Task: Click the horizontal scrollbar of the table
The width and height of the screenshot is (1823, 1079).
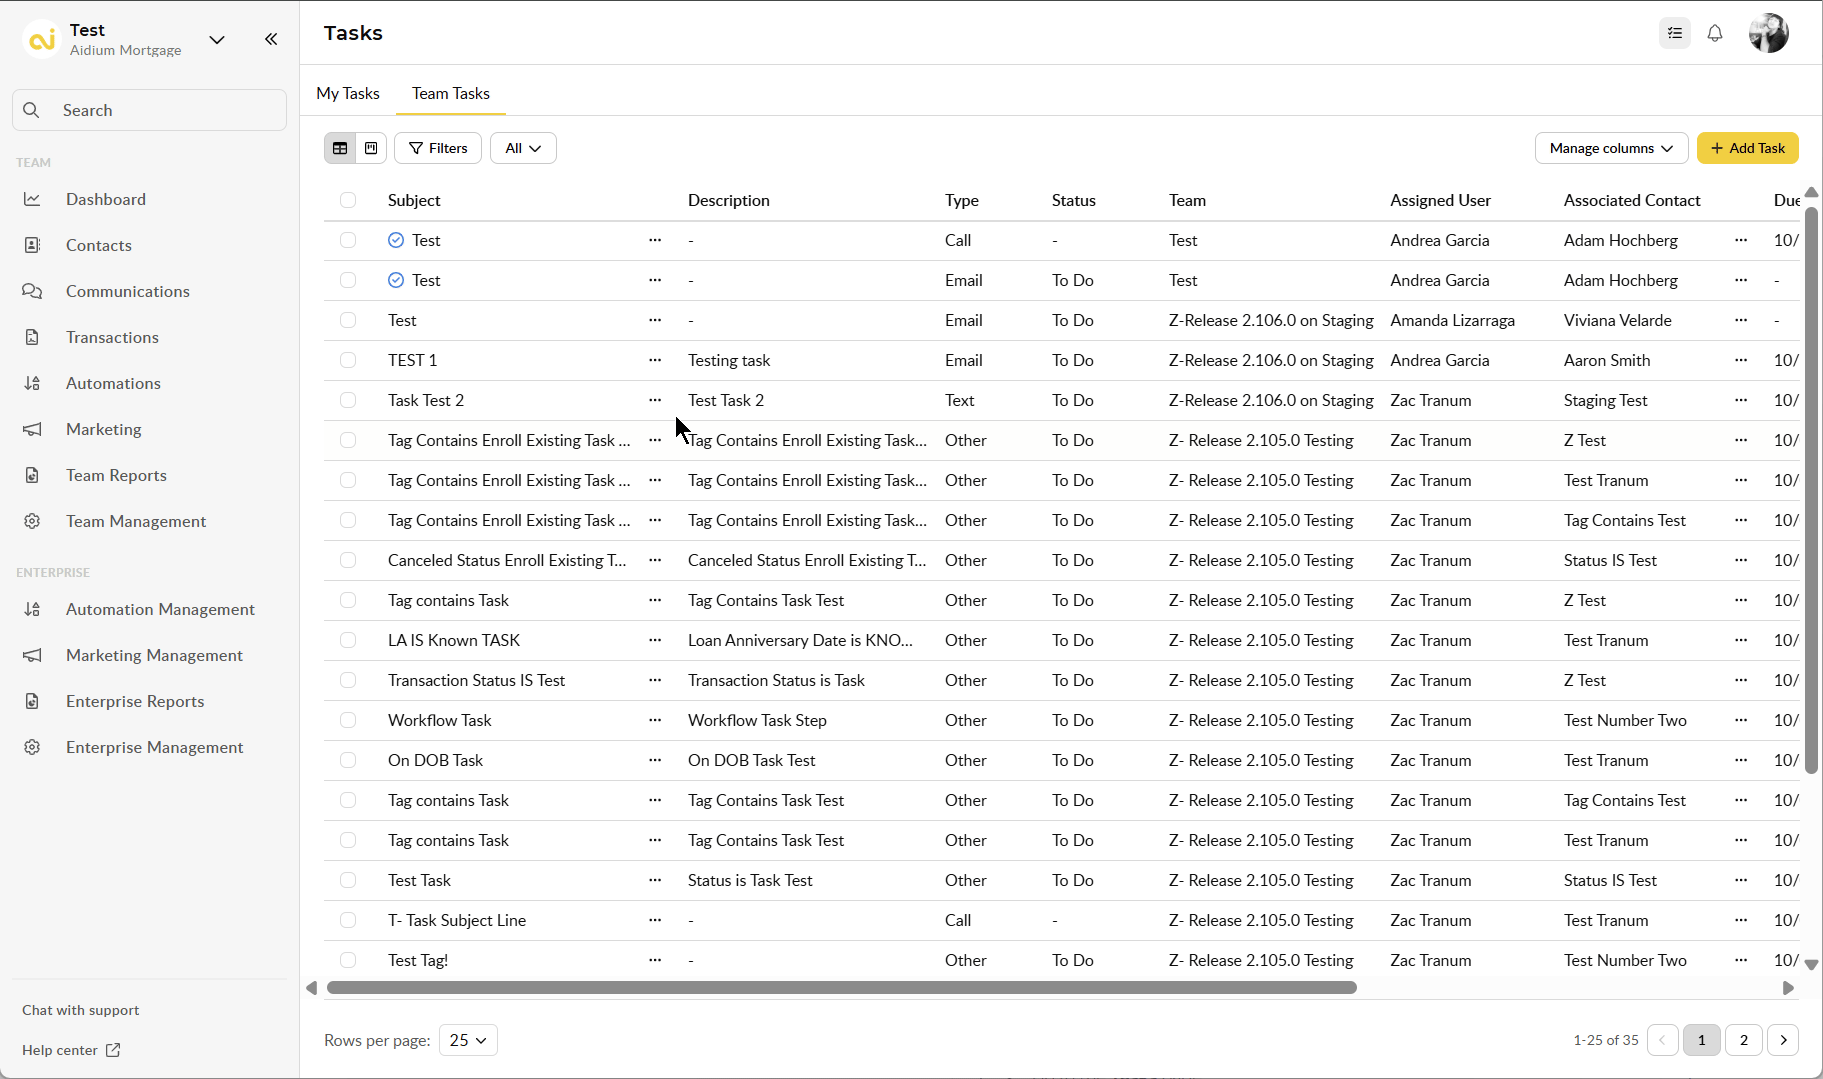Action: pos(841,988)
